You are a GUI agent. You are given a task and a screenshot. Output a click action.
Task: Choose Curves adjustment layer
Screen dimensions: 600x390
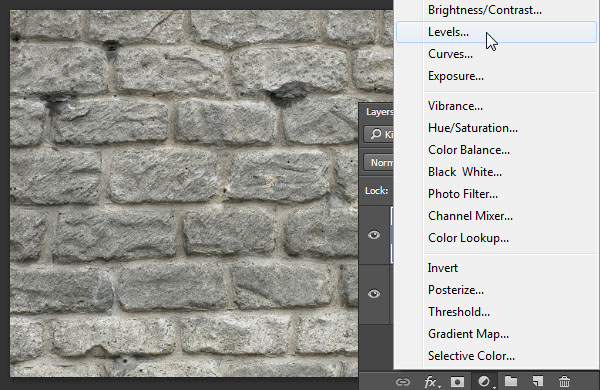click(450, 54)
